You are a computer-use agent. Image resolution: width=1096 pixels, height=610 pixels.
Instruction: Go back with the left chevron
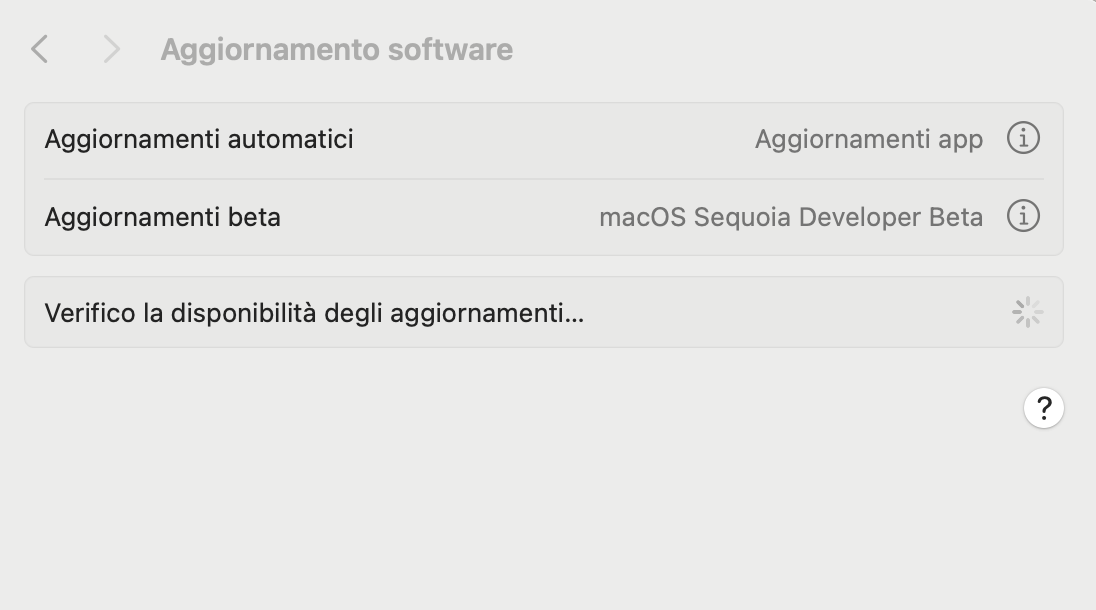40,49
